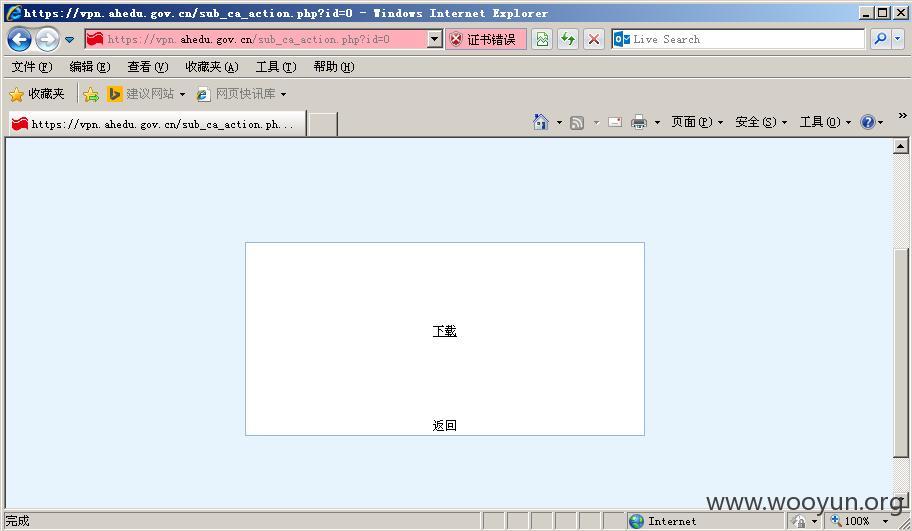Click the scrollbar up arrow

click(x=901, y=145)
